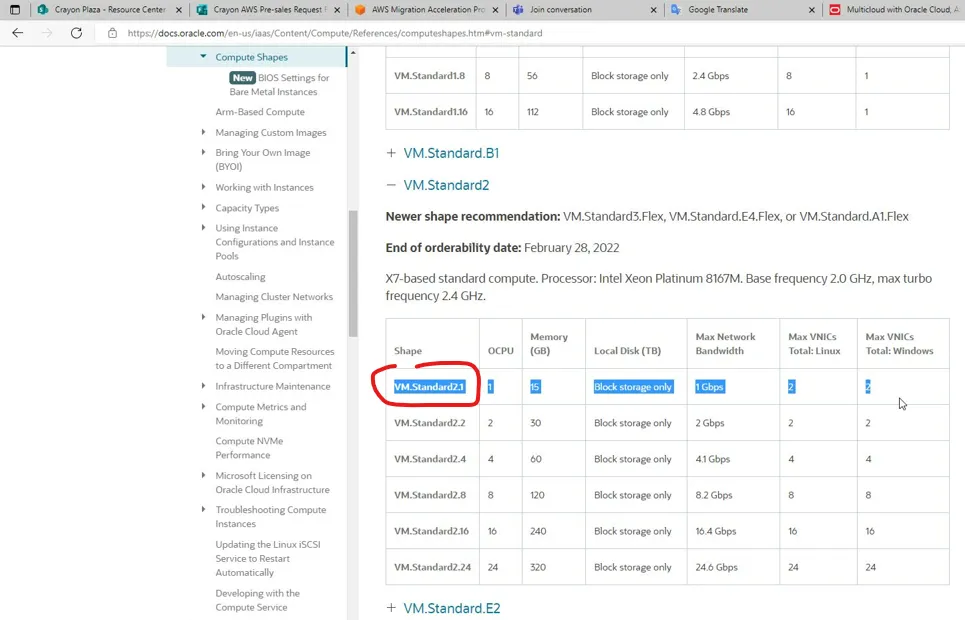The height and width of the screenshot is (620, 965).
Task: Open Compute Shapes in sidebar
Action: tap(252, 57)
